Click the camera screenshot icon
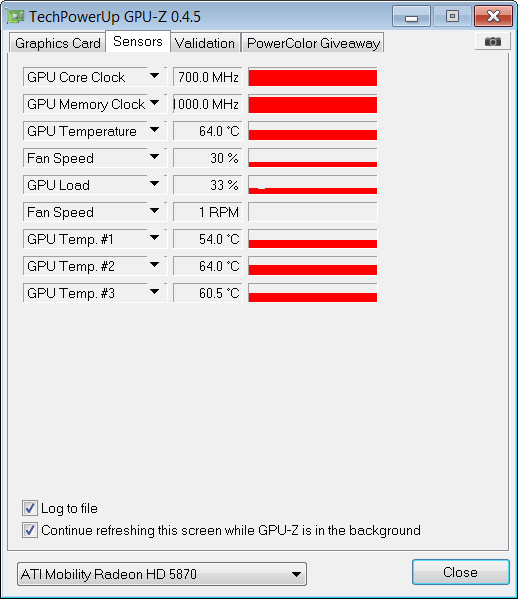 pyautogui.click(x=492, y=41)
